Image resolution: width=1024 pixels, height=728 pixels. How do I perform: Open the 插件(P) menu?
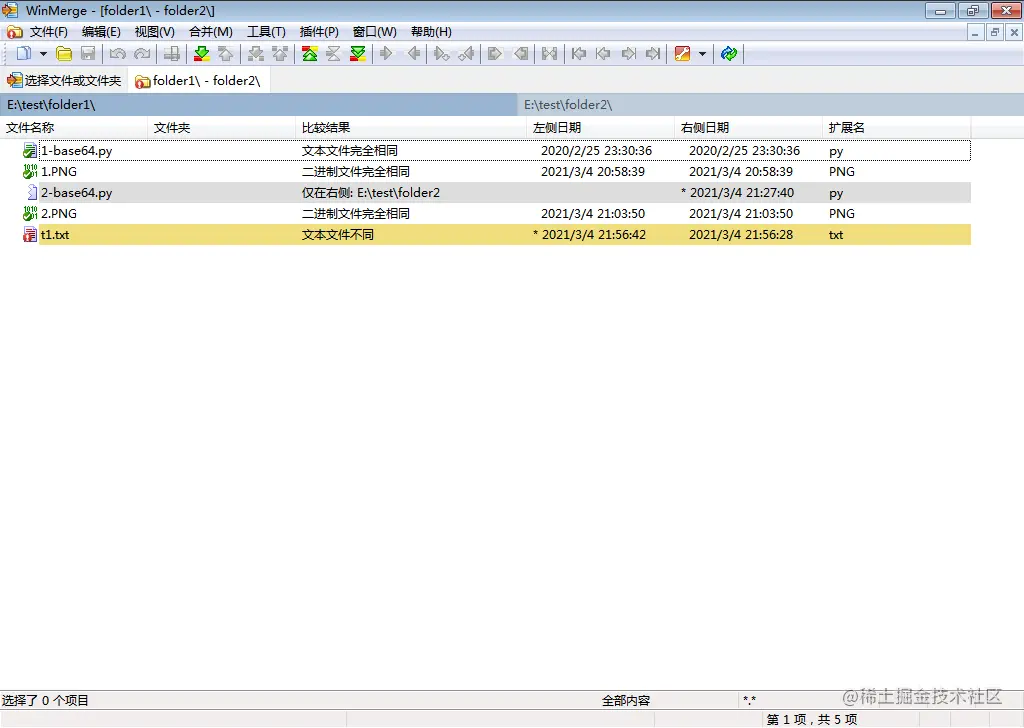[319, 32]
